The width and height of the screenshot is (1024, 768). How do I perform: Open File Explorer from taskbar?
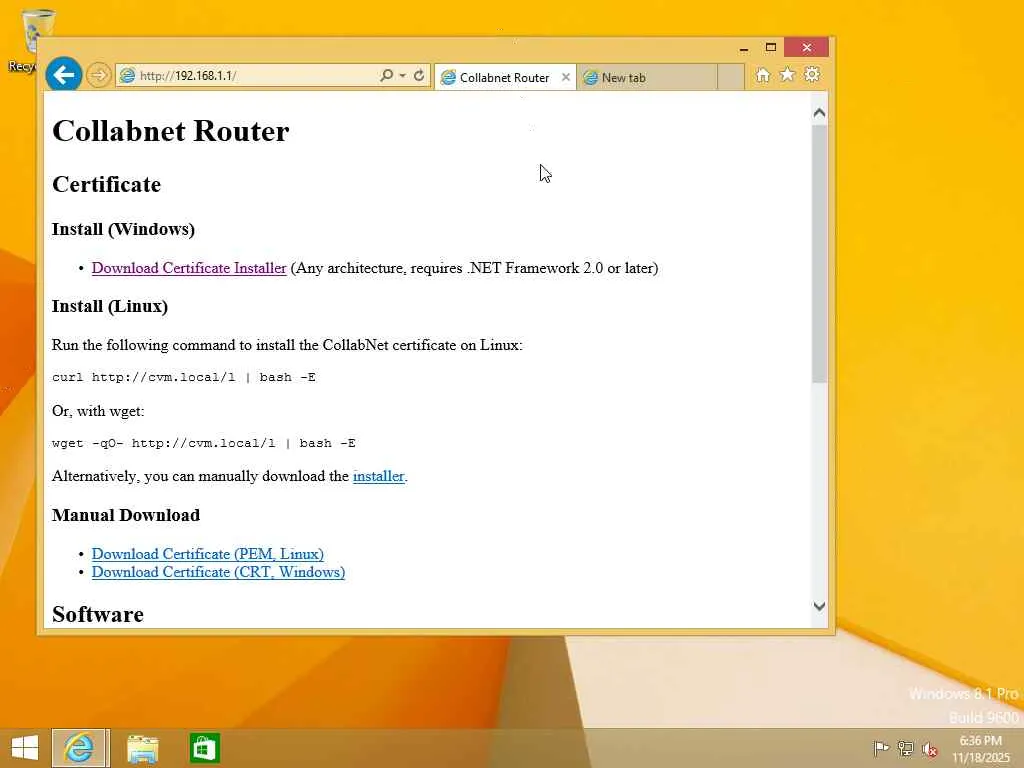pos(142,748)
